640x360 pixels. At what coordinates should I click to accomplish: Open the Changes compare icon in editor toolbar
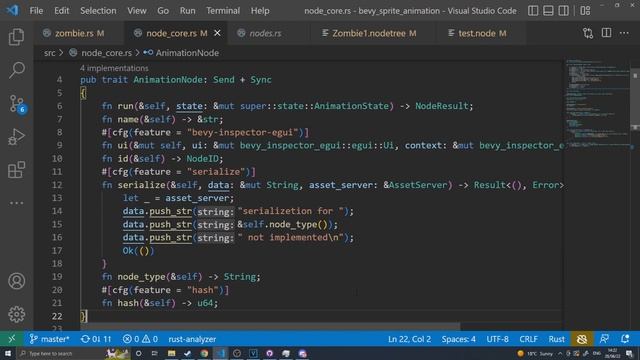tap(588, 33)
